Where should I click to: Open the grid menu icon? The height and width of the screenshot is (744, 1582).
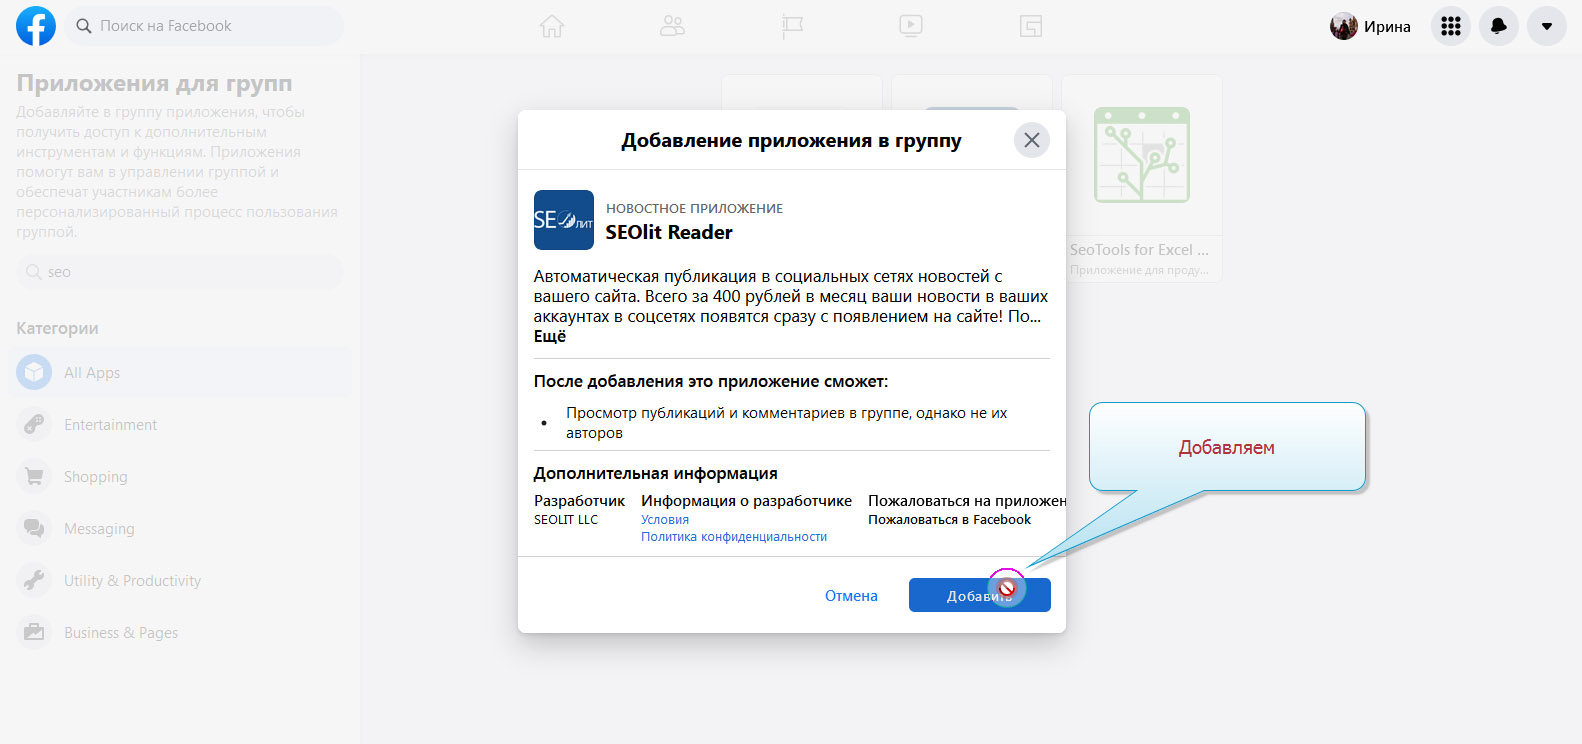click(x=1450, y=26)
